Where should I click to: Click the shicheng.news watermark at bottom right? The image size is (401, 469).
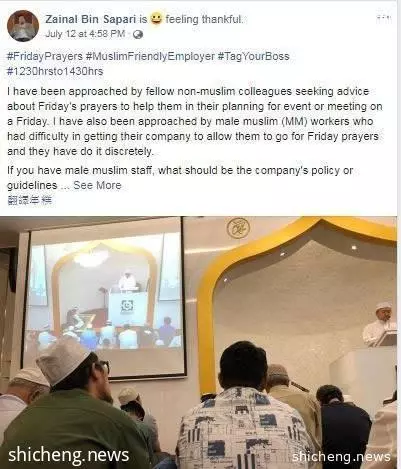coord(341,456)
